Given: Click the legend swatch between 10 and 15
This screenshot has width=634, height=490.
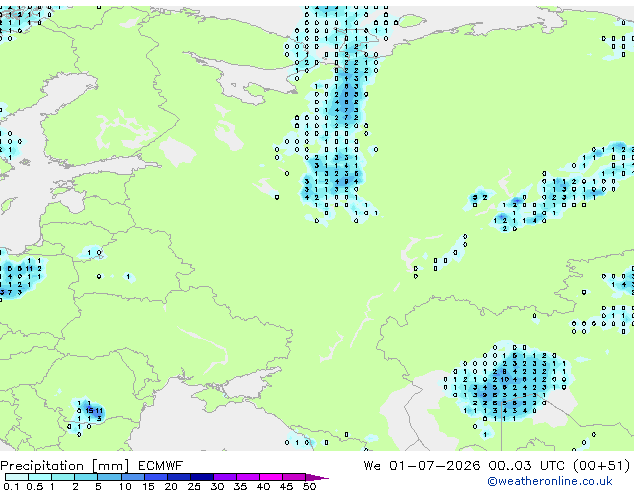Looking at the screenshot, I should pos(132,477).
